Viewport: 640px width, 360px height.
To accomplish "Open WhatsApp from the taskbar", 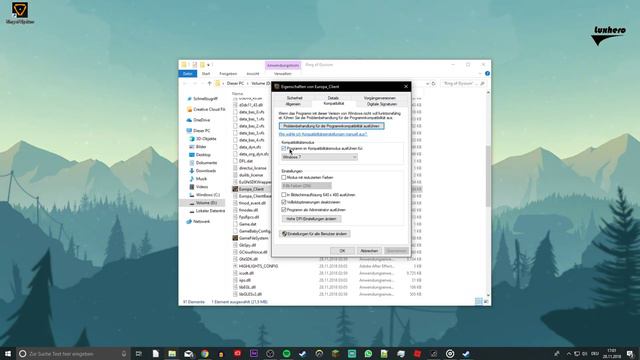I will click(368, 353).
